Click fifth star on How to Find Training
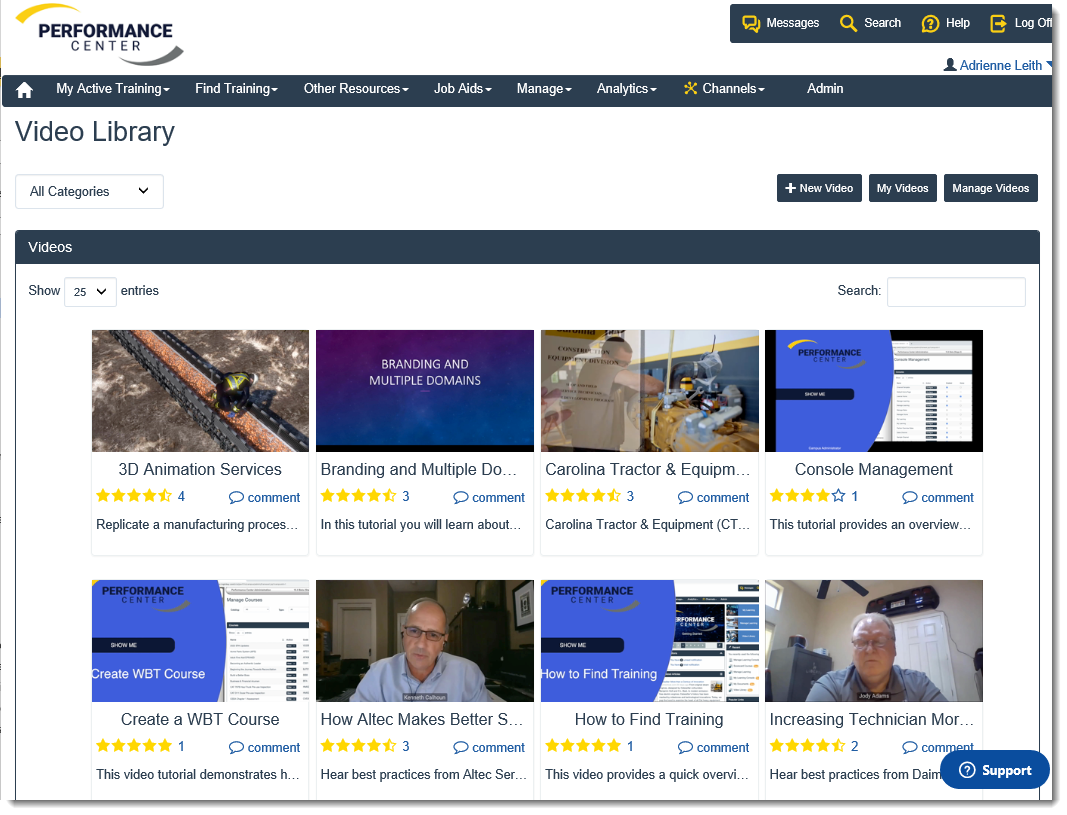 [614, 746]
